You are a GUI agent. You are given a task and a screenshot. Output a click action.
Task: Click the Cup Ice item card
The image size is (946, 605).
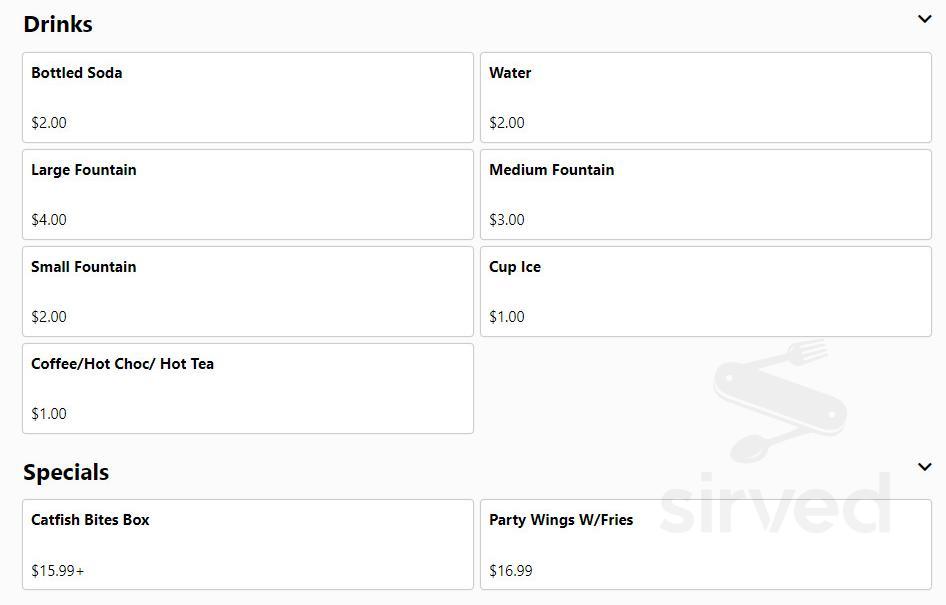(x=705, y=291)
